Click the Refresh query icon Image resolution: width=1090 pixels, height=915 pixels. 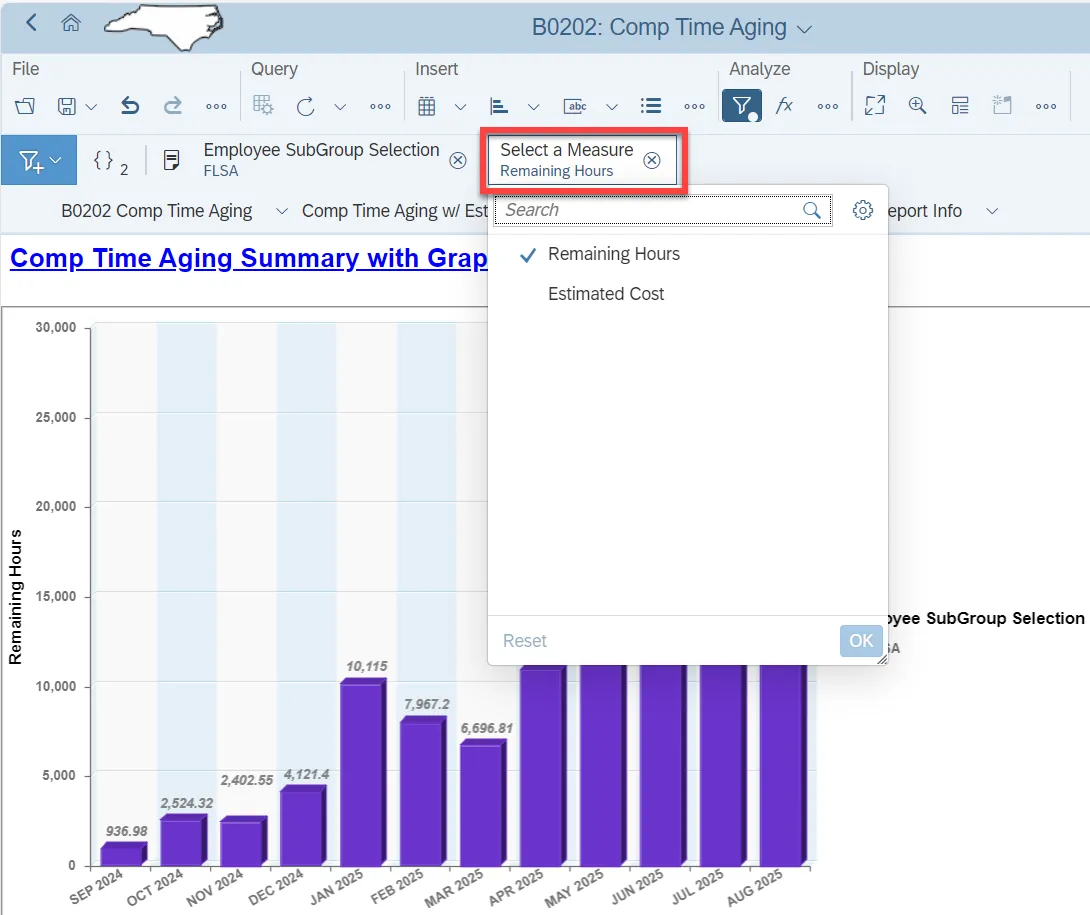[306, 106]
